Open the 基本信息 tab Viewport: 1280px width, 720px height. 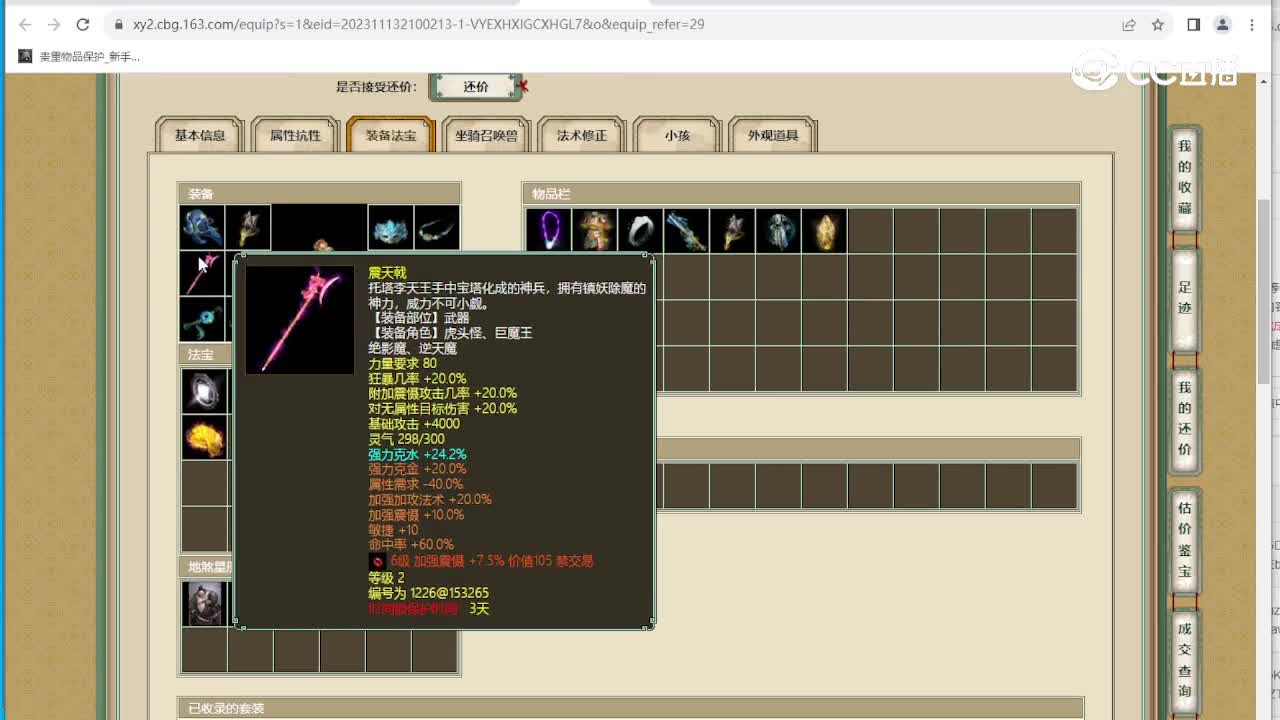(x=200, y=135)
